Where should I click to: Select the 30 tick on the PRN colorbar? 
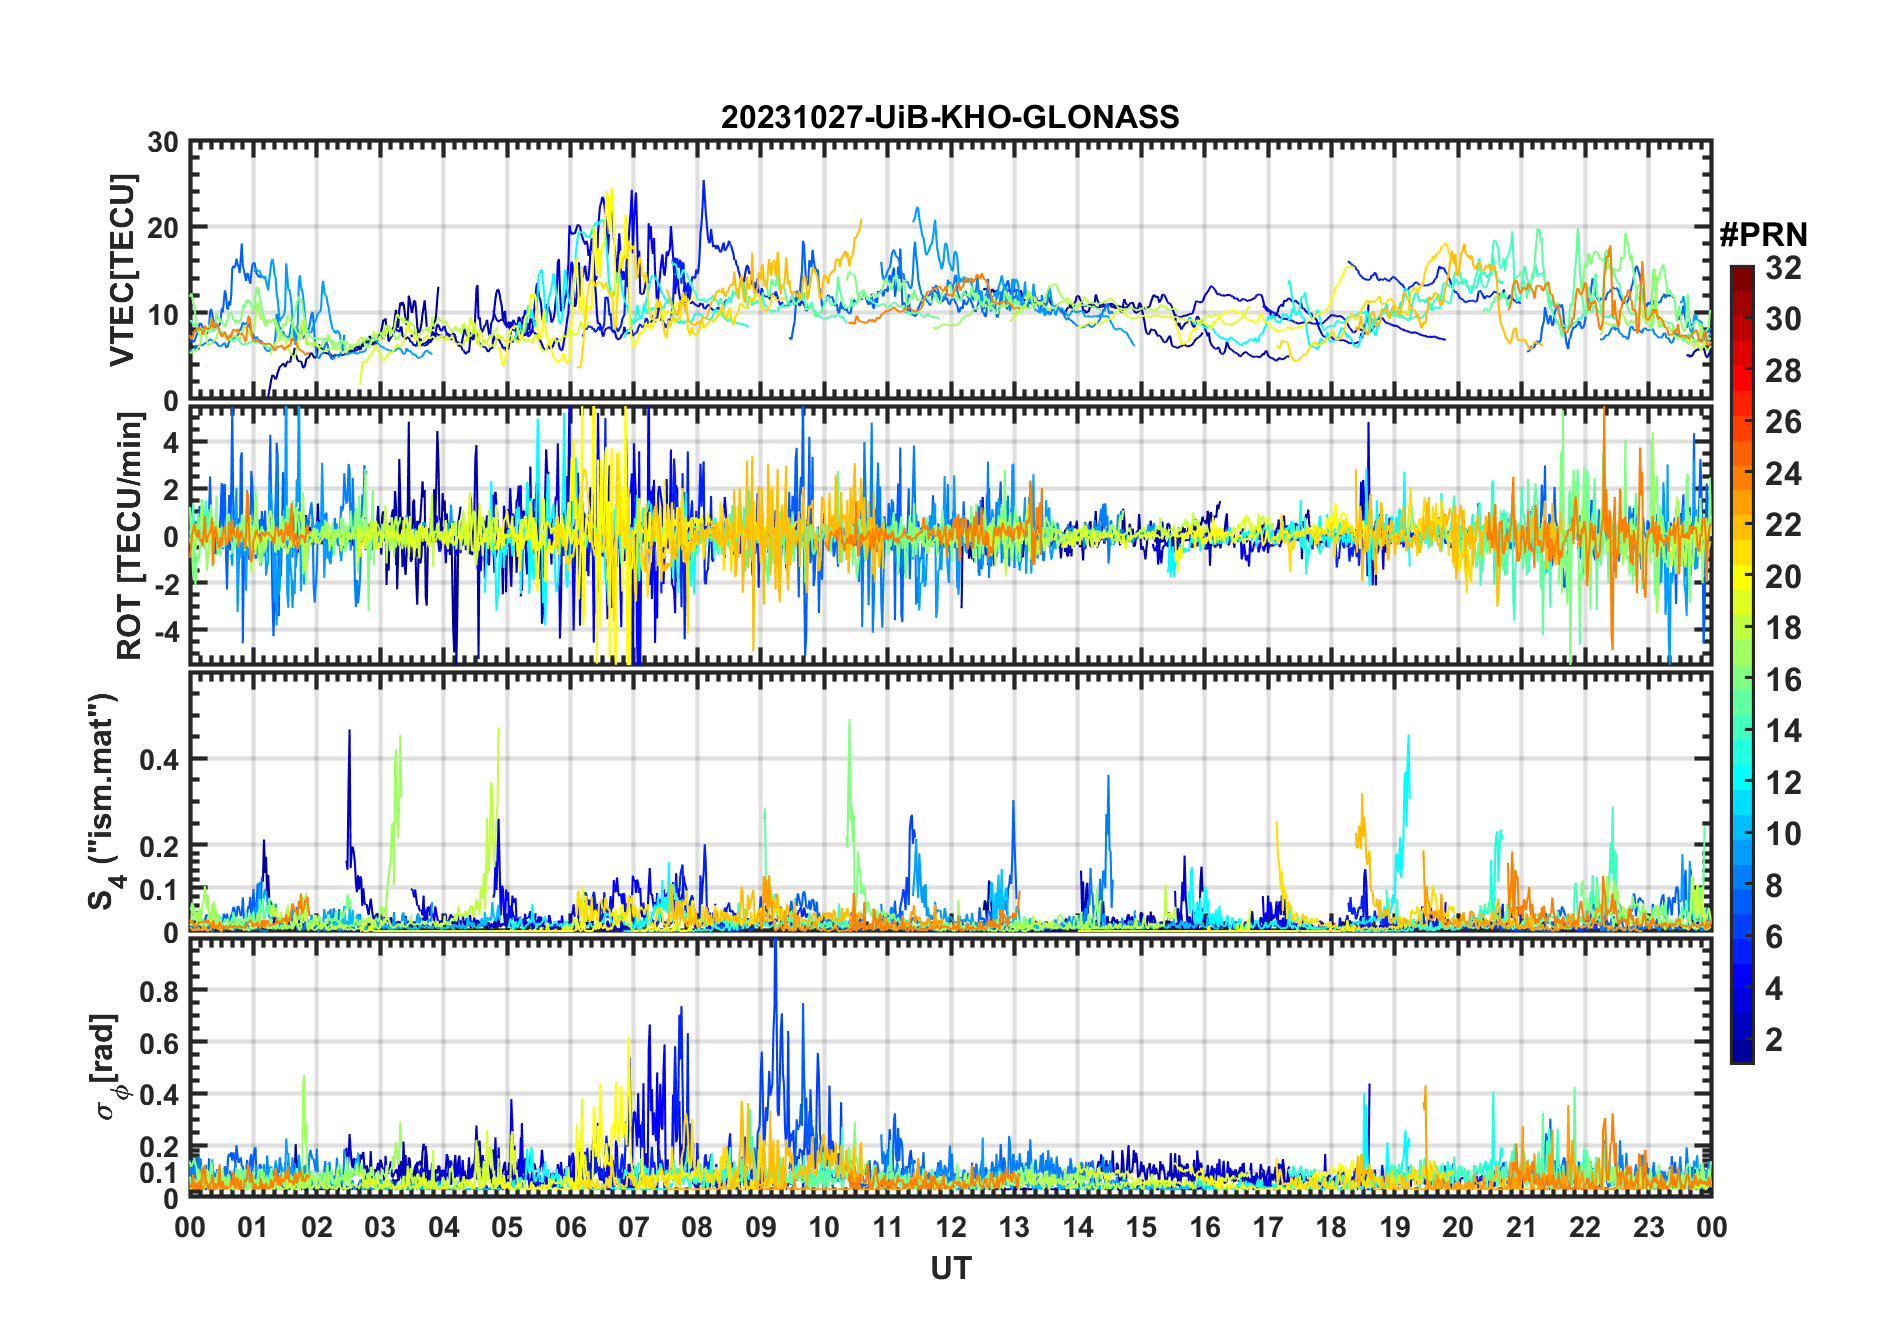coord(1783,319)
